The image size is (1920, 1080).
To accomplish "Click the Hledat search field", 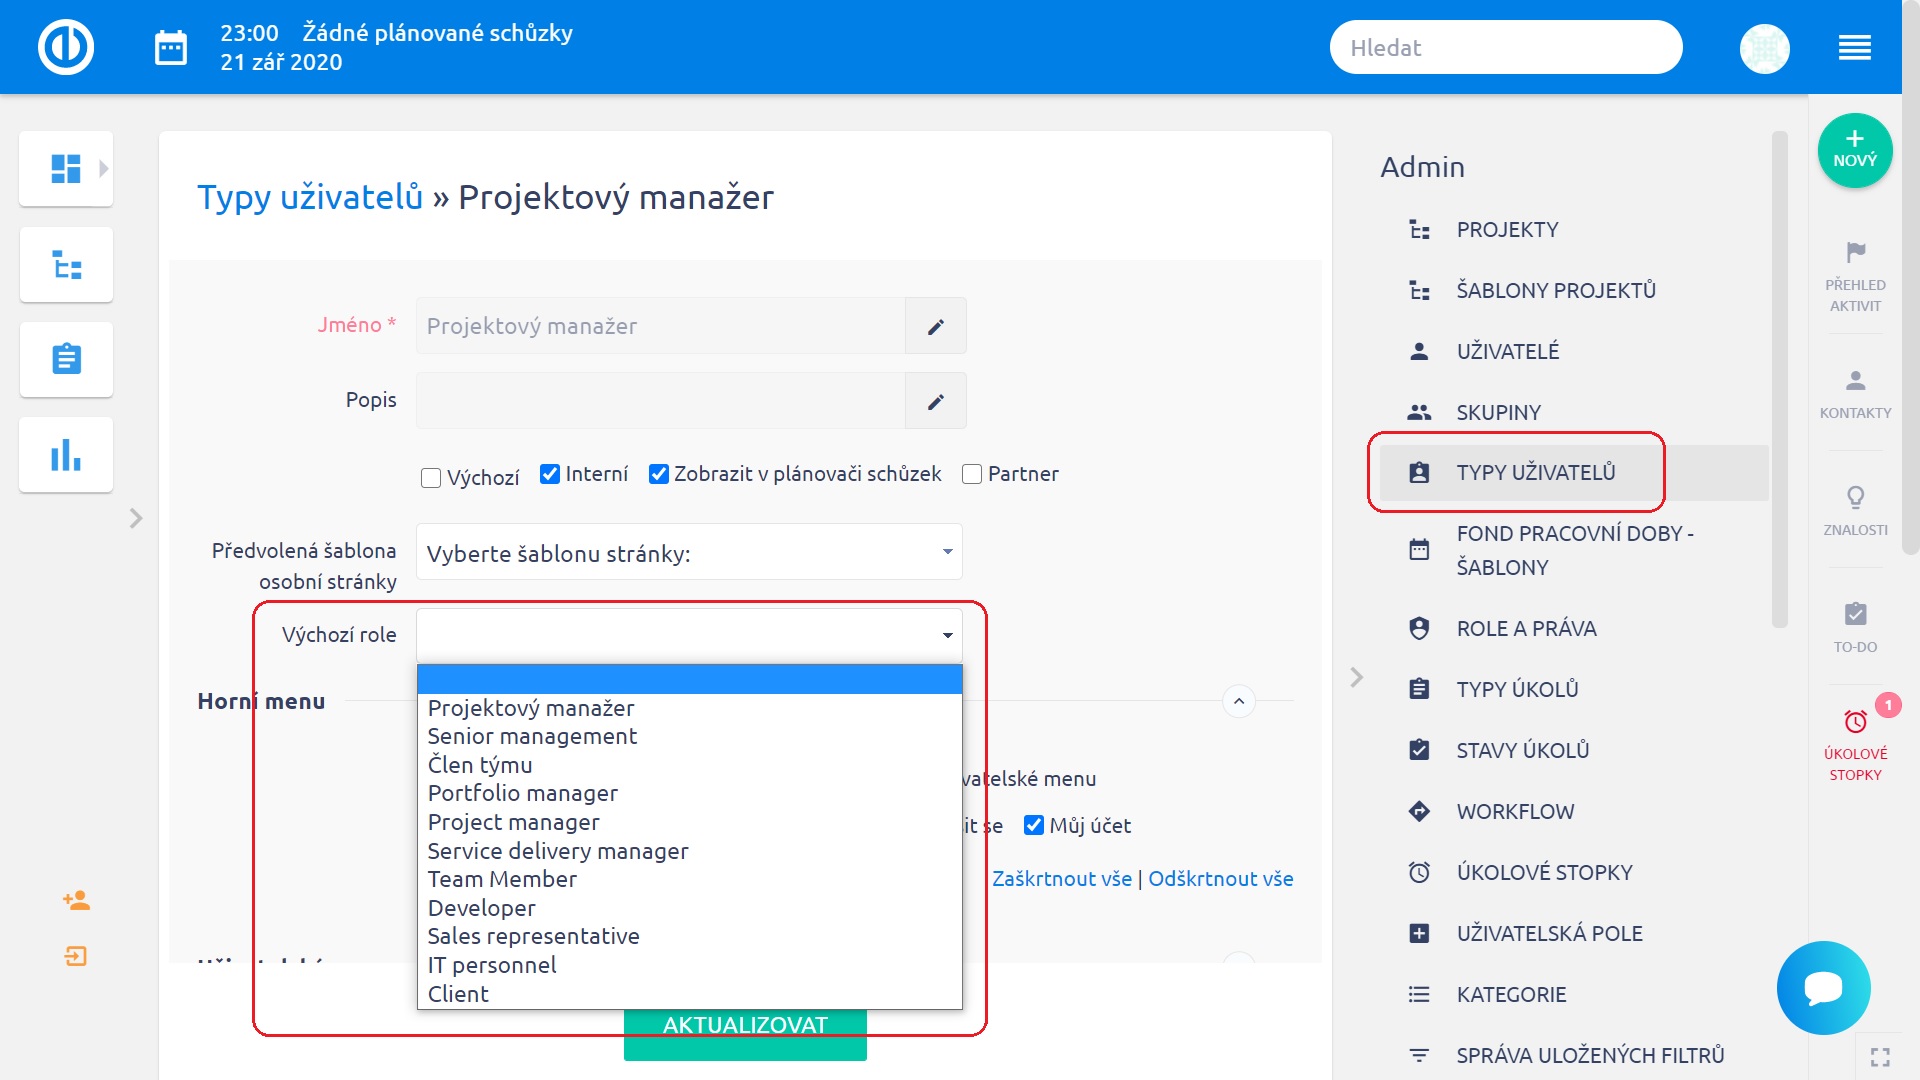I will 1505,47.
